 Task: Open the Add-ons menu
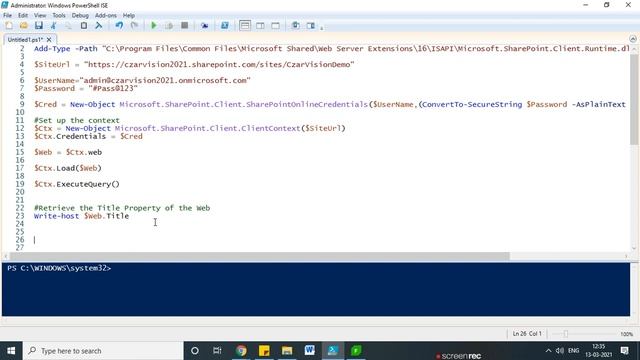click(106, 16)
